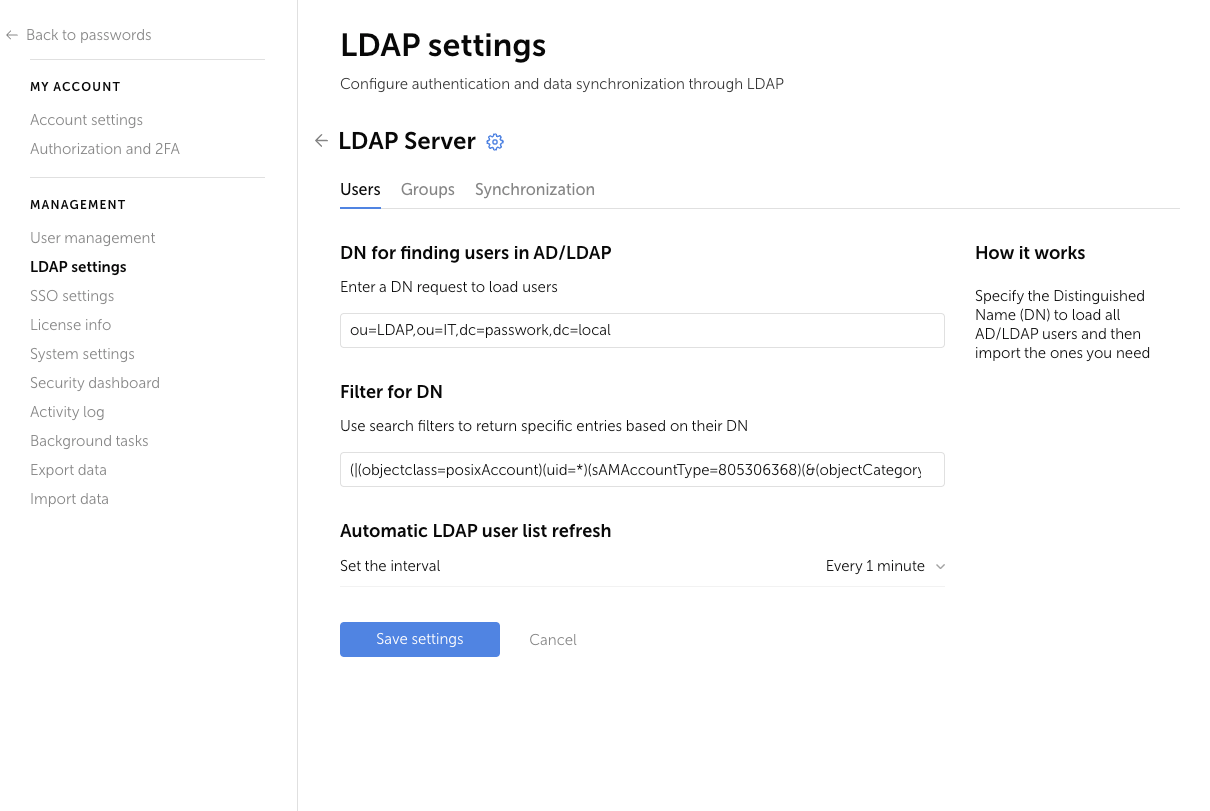
Task: Navigate to User management
Action: point(93,237)
